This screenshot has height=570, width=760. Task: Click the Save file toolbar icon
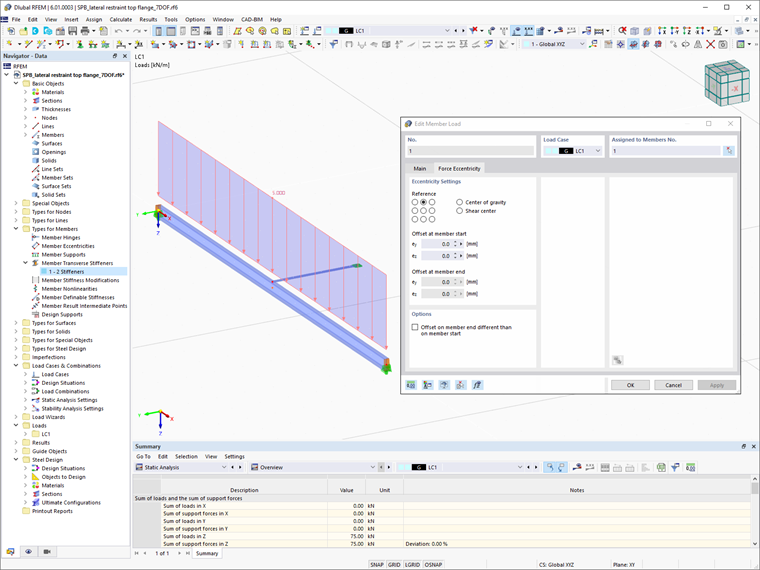[x=73, y=31]
